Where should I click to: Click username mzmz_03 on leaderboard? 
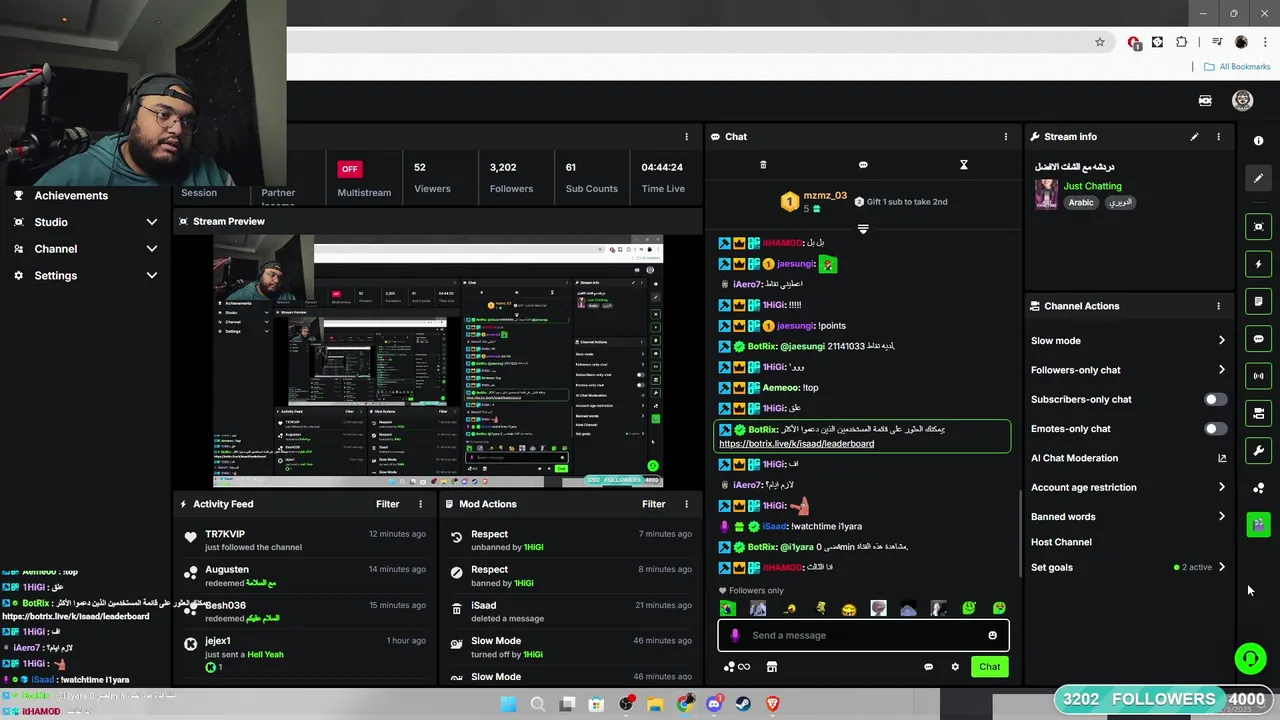click(x=825, y=196)
